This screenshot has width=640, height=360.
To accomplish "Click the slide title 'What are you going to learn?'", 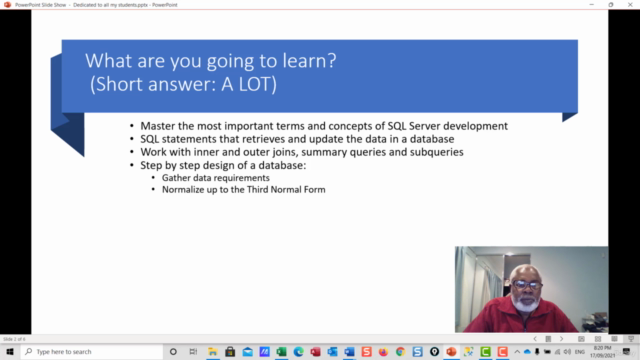I will pos(211,60).
